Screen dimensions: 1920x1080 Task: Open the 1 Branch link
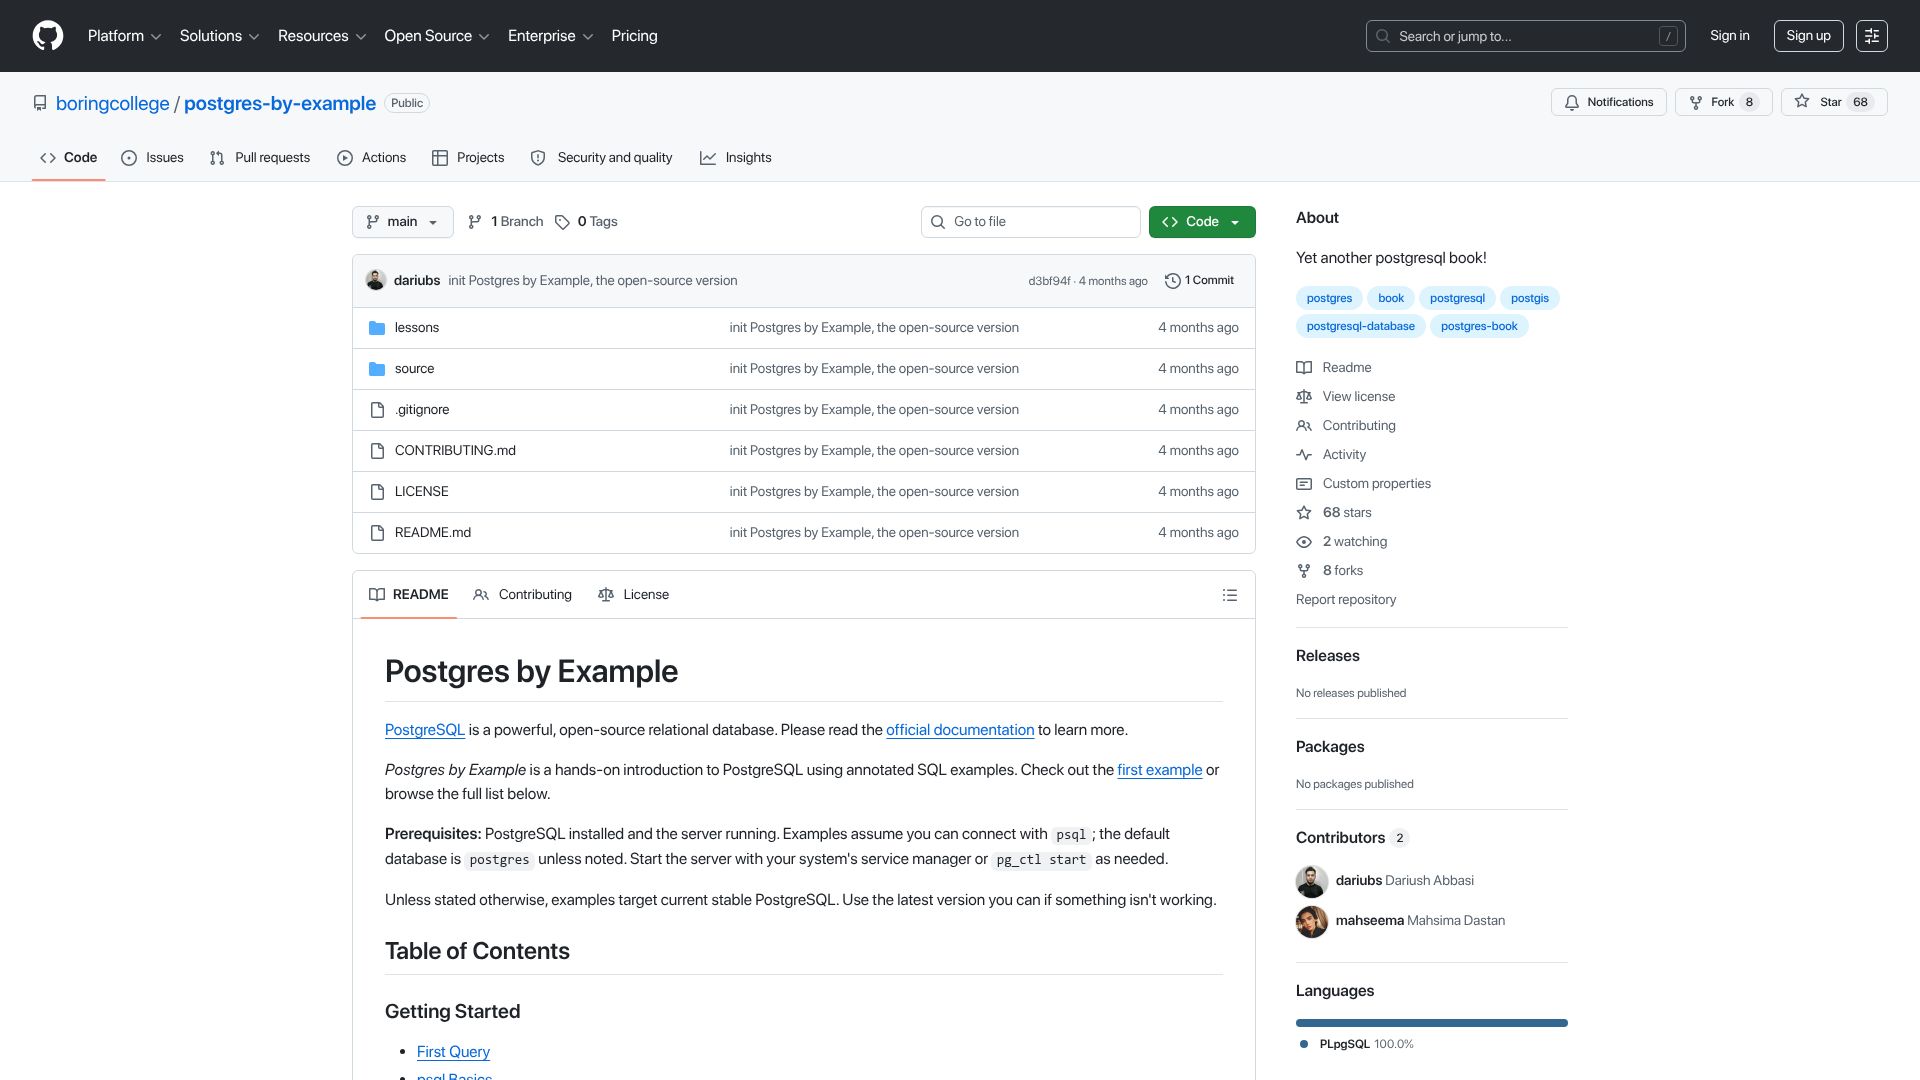[x=505, y=222]
